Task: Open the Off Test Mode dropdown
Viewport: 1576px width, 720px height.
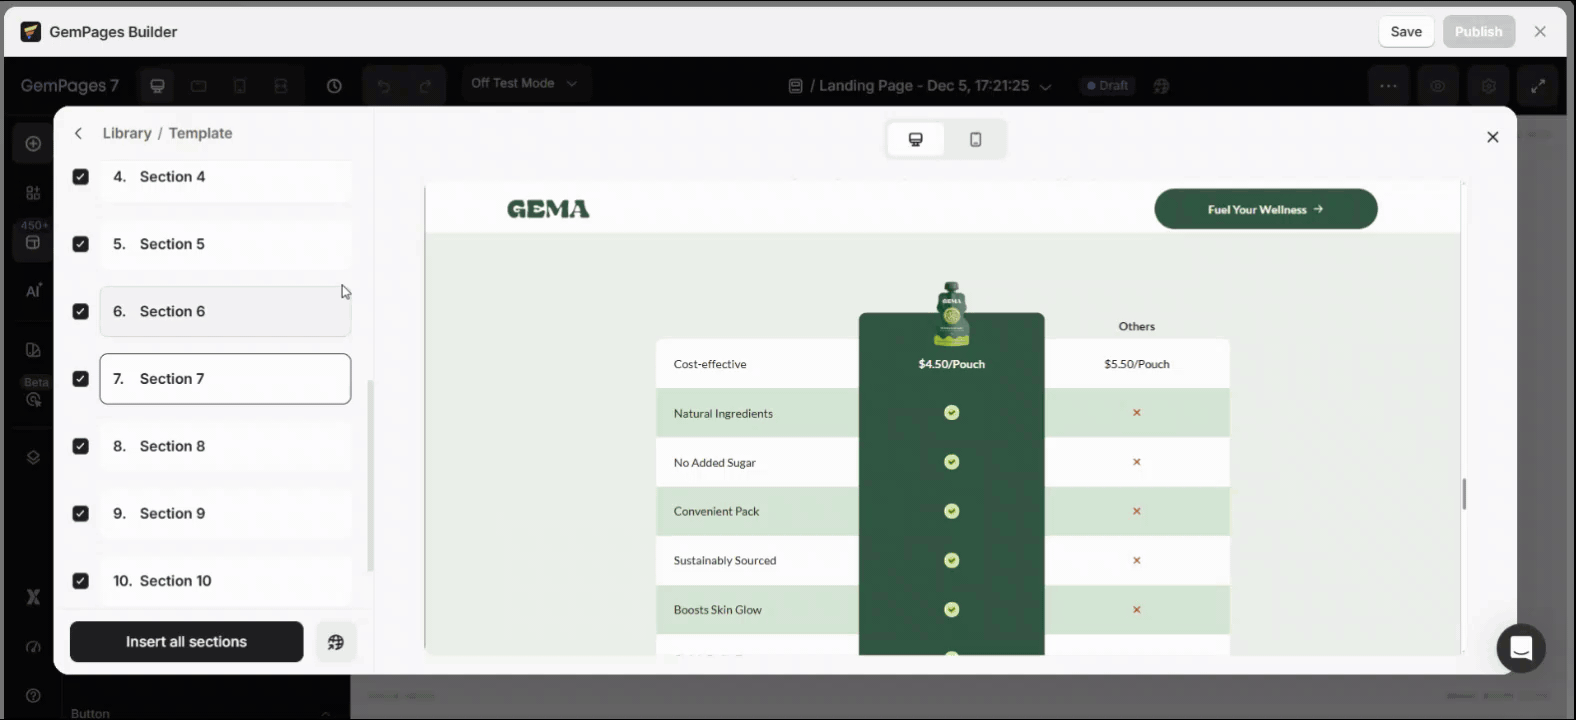Action: (x=525, y=83)
